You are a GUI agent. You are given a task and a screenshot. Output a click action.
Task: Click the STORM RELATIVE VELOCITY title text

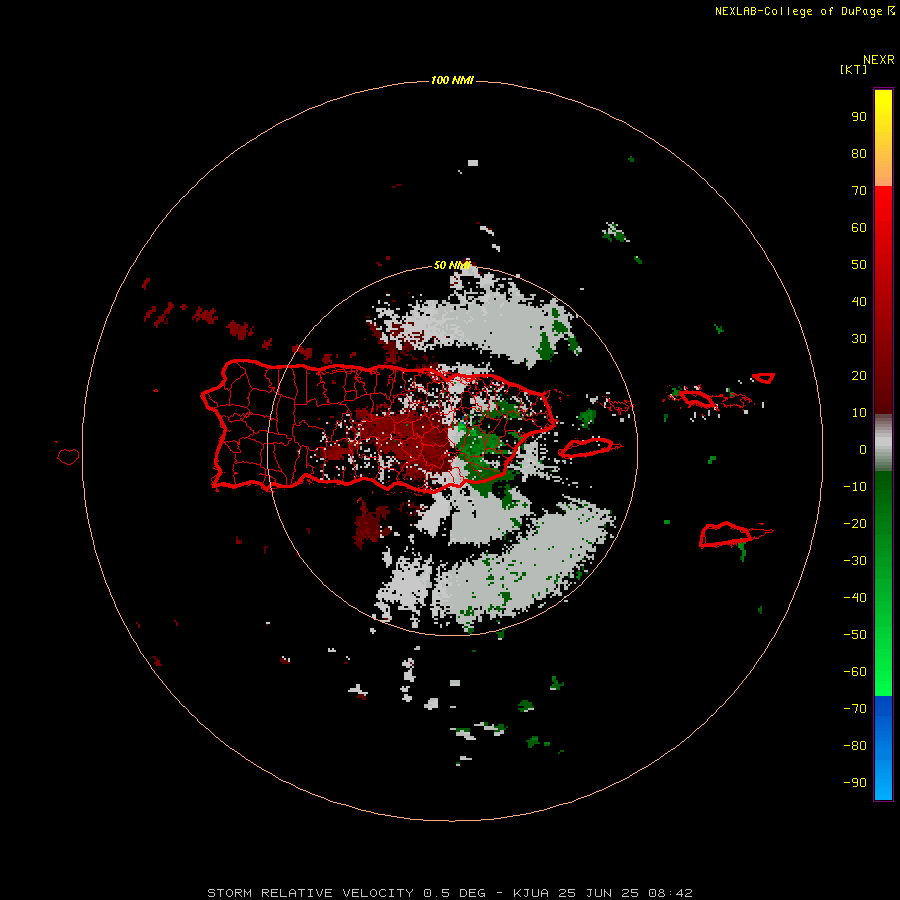click(311, 893)
